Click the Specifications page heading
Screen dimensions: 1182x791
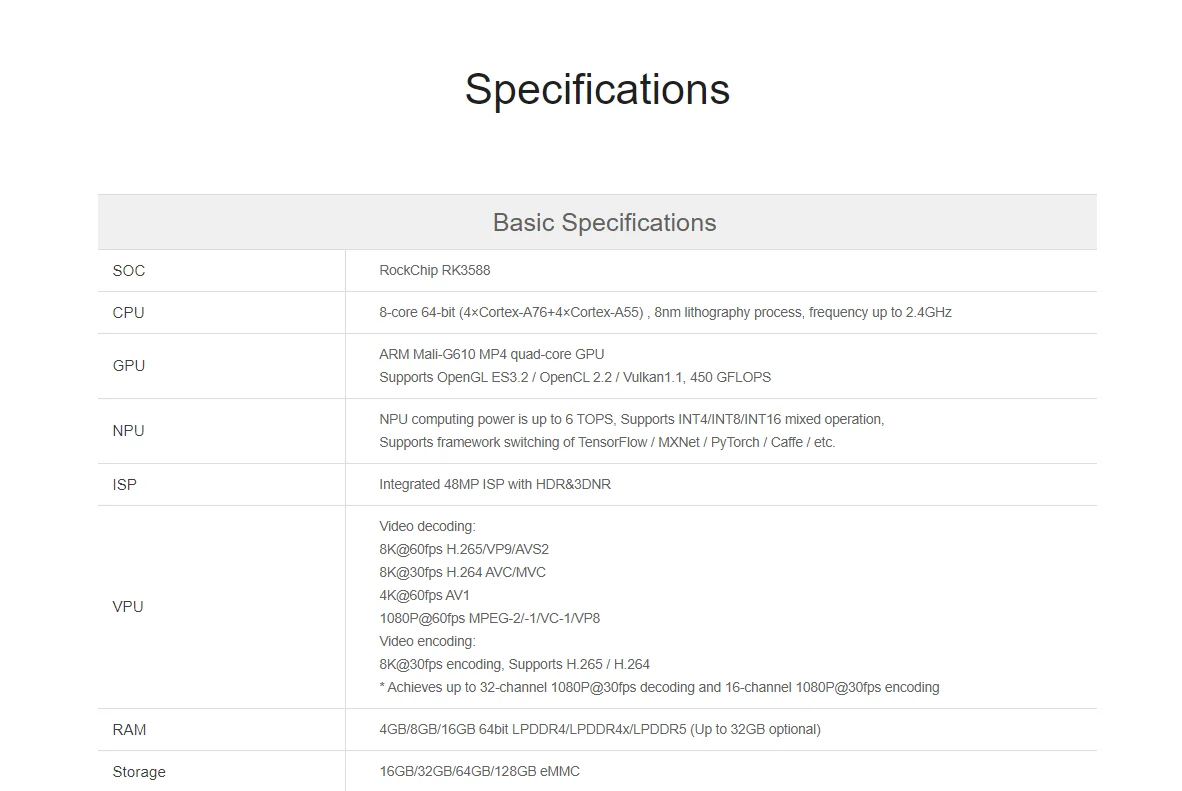click(x=597, y=89)
